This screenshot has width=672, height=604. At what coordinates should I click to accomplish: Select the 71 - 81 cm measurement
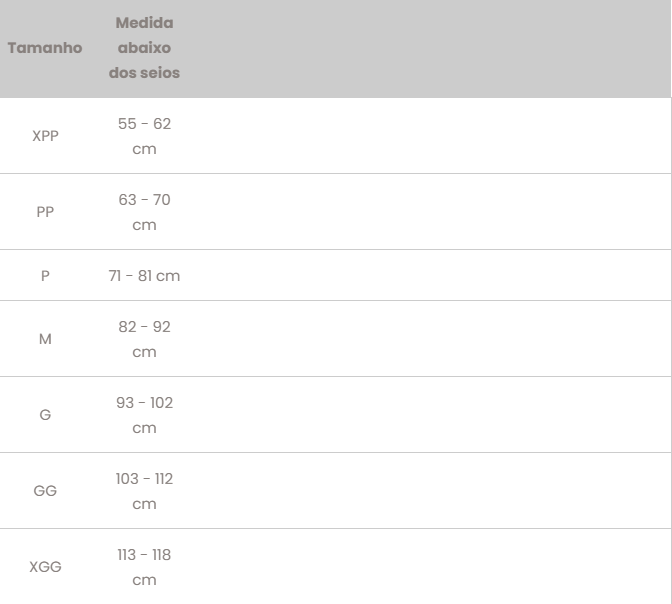coord(144,276)
